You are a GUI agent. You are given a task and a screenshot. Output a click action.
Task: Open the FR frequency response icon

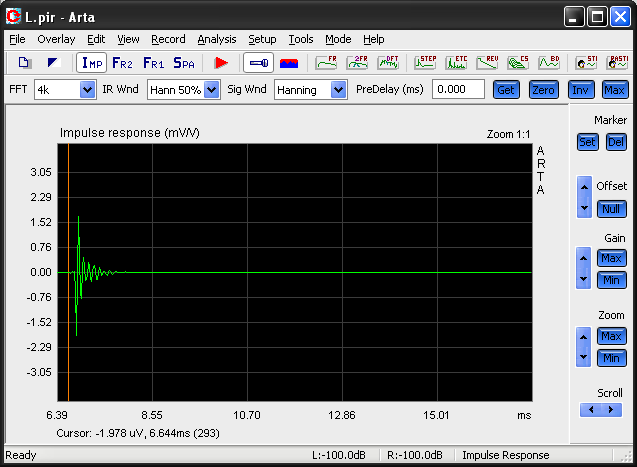tap(326, 63)
